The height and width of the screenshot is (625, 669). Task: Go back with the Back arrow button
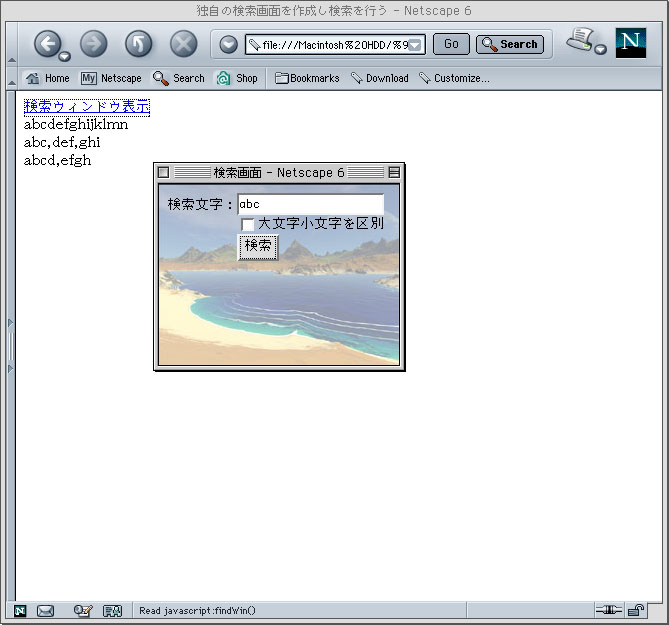(x=47, y=44)
